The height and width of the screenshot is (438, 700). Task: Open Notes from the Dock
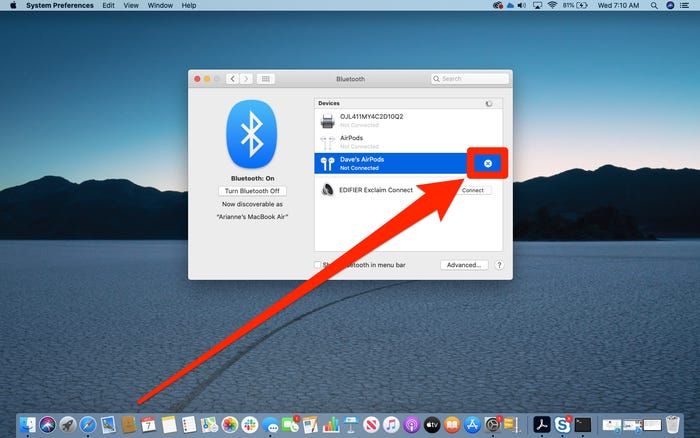[169, 425]
